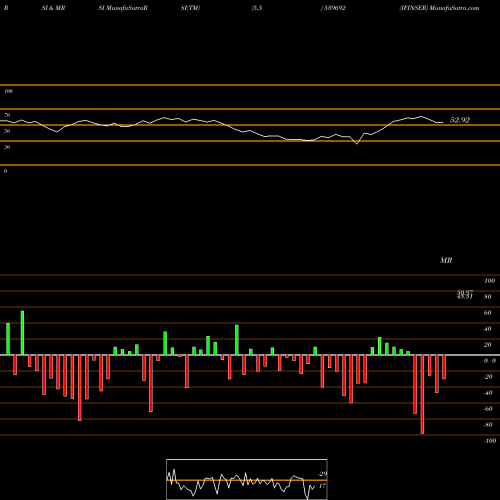This screenshot has height=500, width=500.
Task: Click the 29 value in the mini chart
Action: coord(322,474)
